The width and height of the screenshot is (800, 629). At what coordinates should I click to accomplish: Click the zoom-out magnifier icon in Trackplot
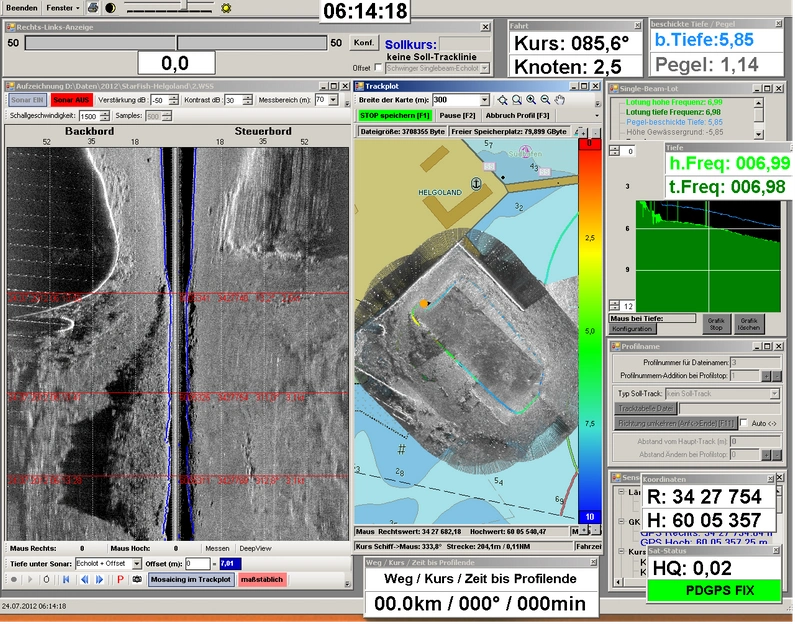pyautogui.click(x=543, y=99)
